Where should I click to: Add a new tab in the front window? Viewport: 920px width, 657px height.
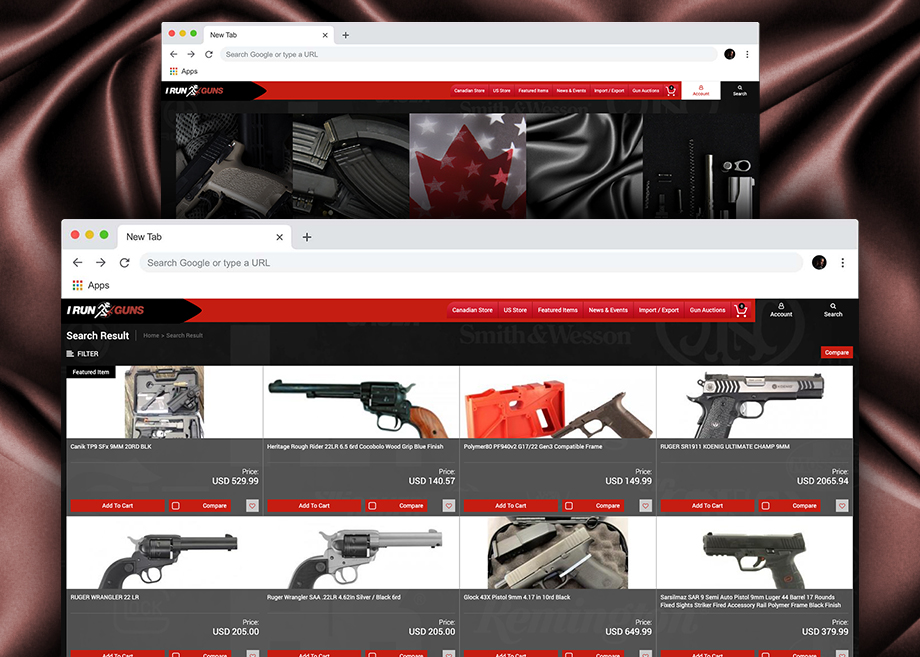[307, 237]
